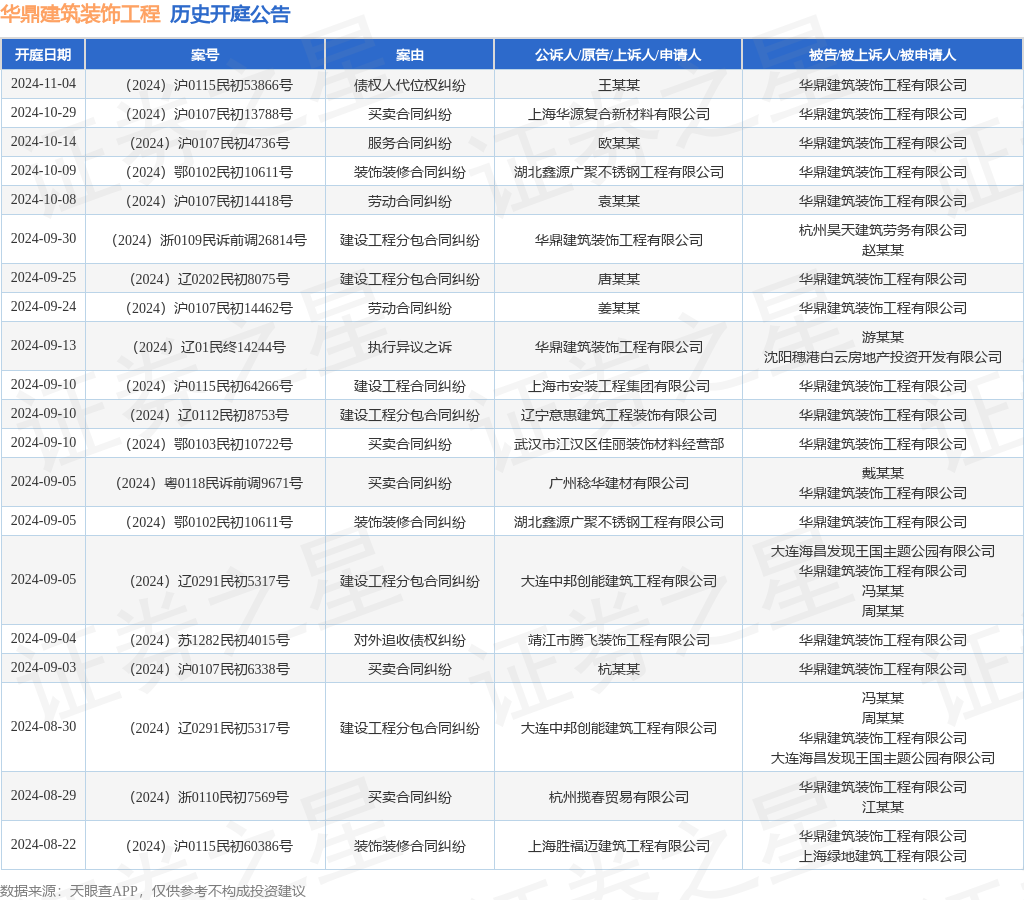1024x900 pixels.
Task: Click plaintiff 上海胜福迈建筑工程有限公司
Action: coord(618,846)
